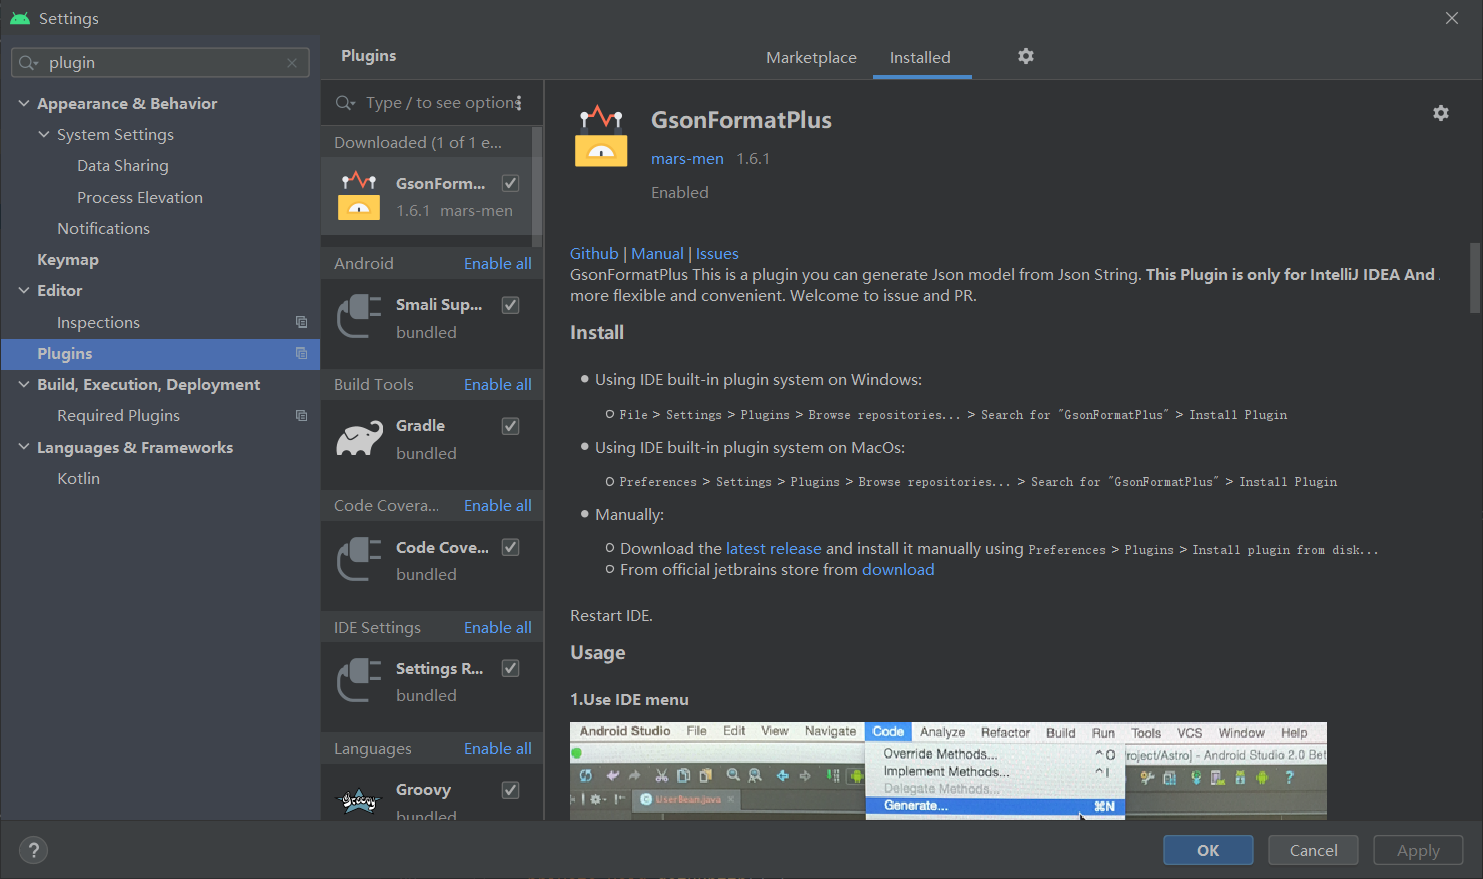Collapse System Settings subtree

[x=44, y=134]
